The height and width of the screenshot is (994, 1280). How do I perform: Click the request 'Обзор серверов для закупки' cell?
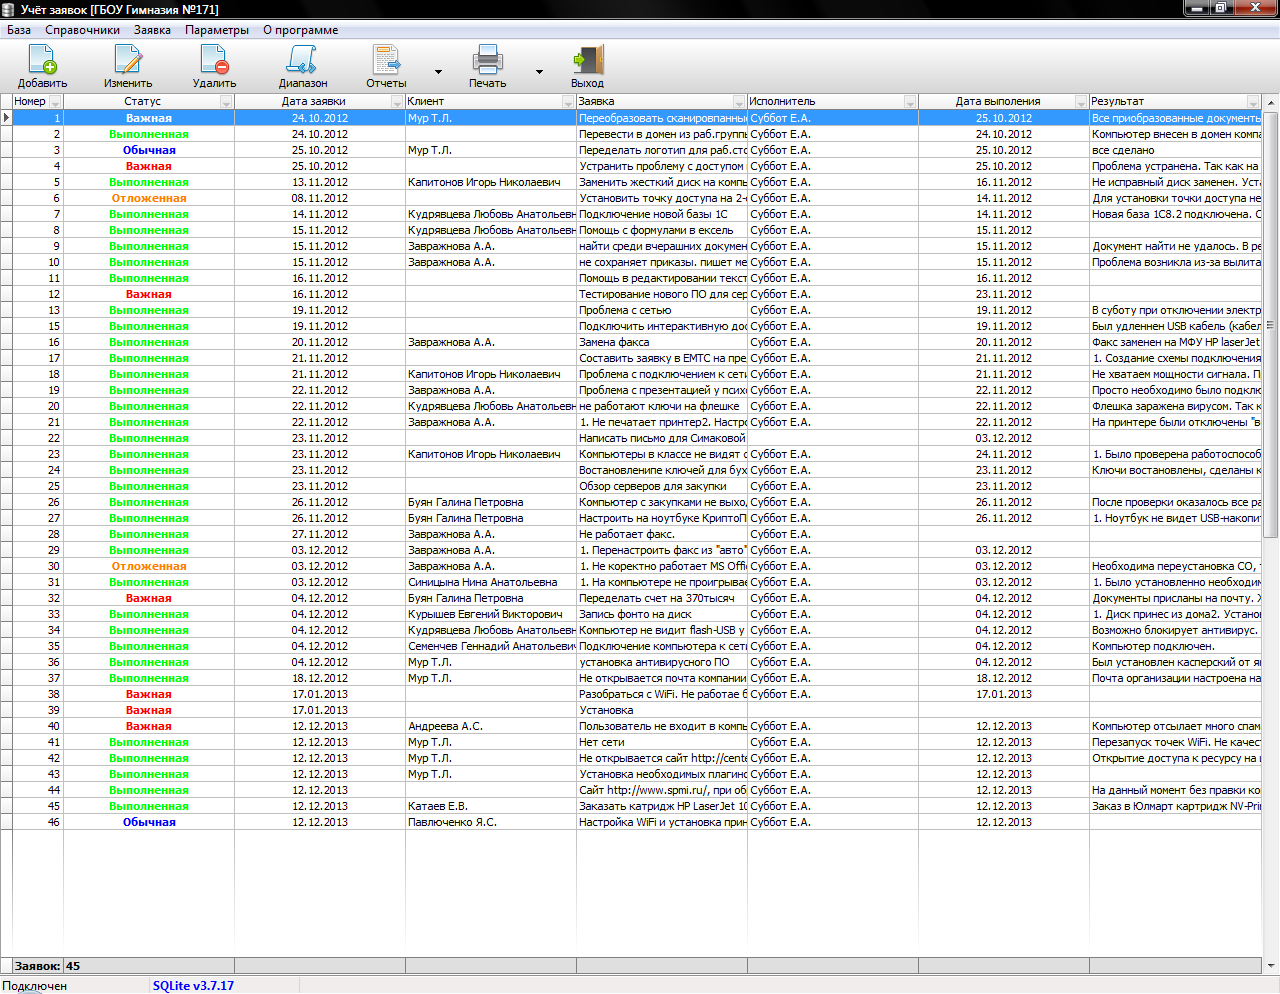tap(662, 486)
